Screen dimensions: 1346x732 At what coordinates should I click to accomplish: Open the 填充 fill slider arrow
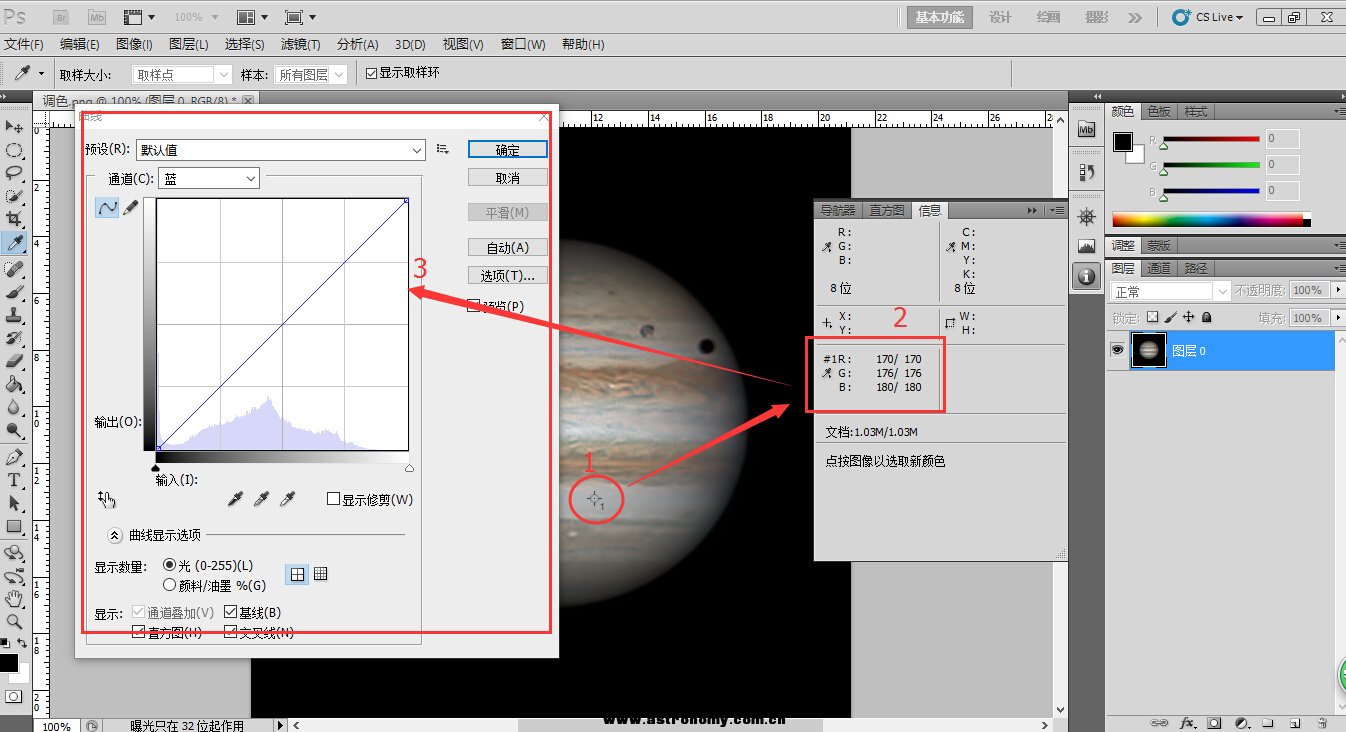(x=1339, y=318)
